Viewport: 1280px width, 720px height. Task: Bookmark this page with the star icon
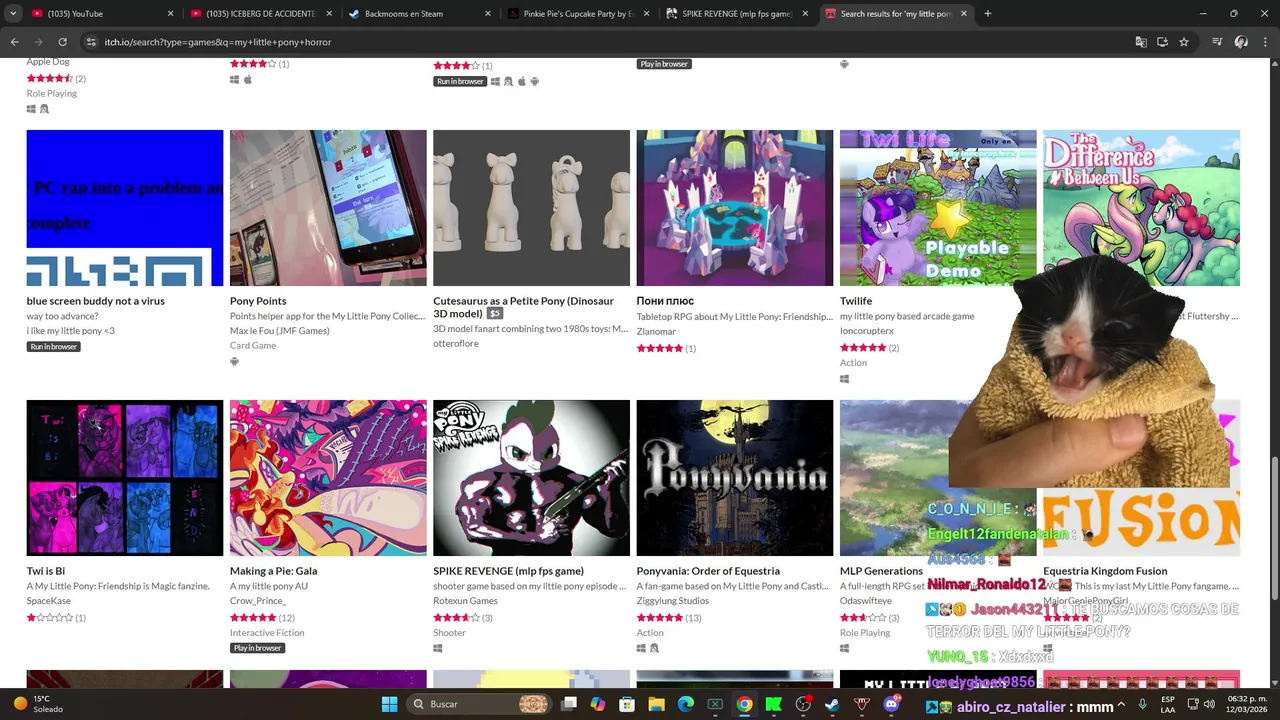(x=1184, y=42)
